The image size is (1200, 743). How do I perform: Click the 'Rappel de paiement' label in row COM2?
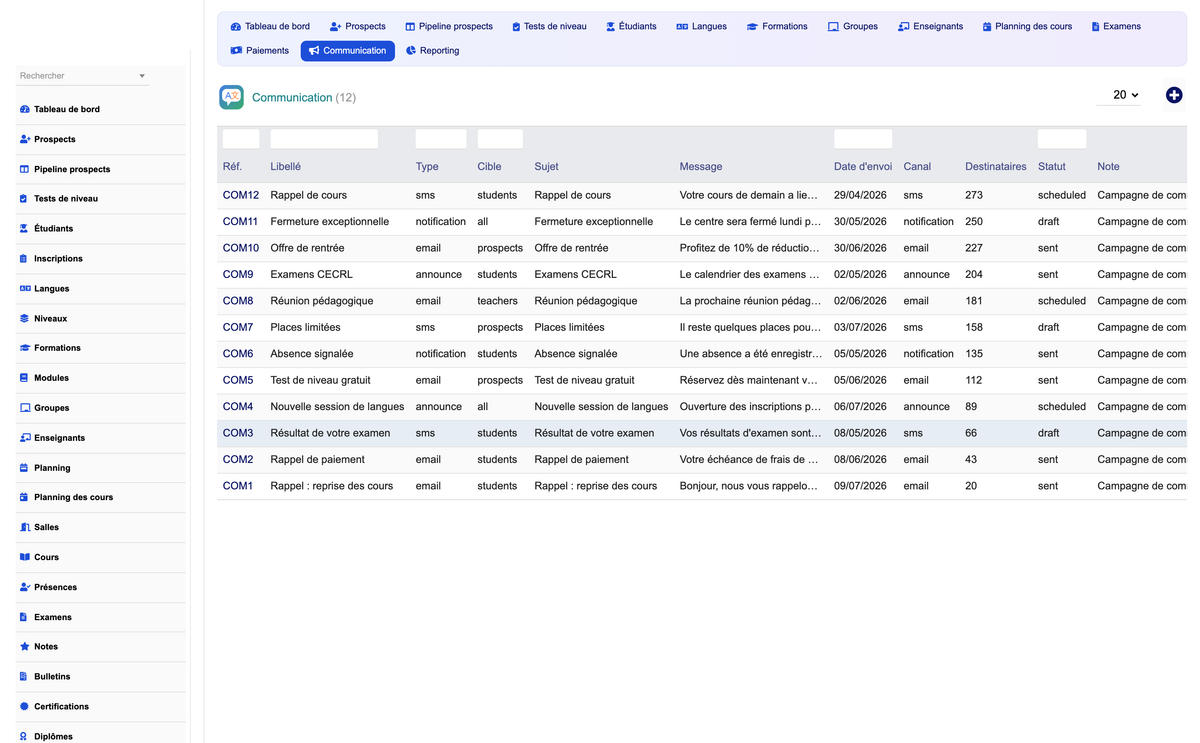[318, 460]
